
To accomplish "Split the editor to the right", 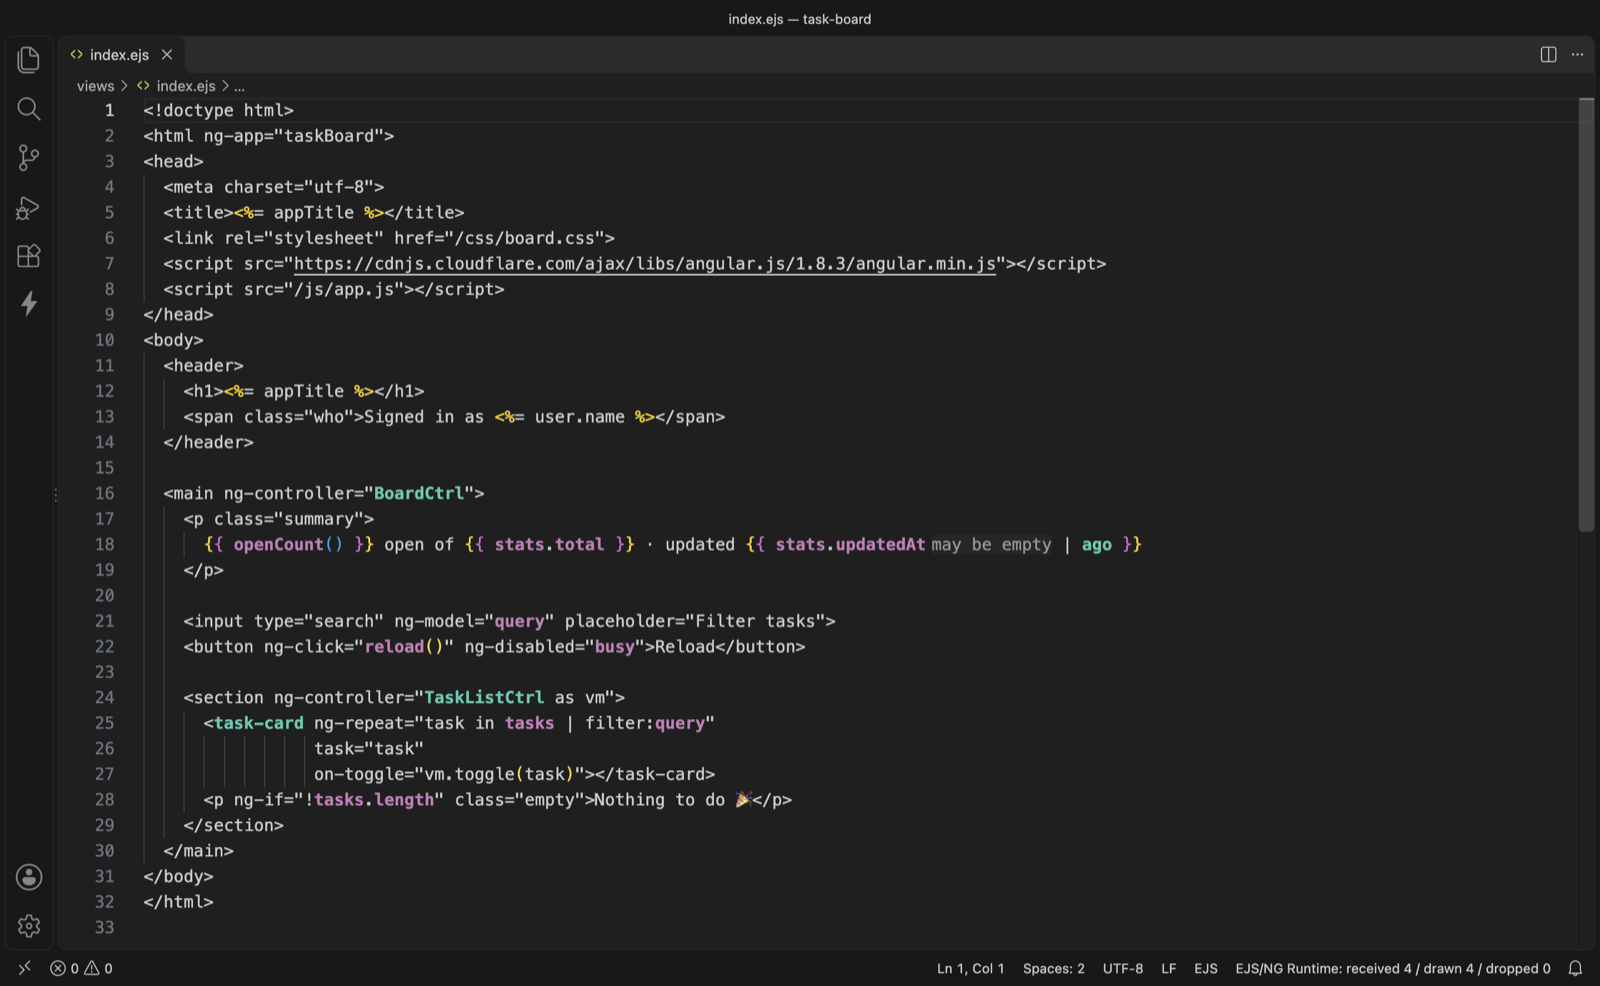I will click(x=1548, y=55).
